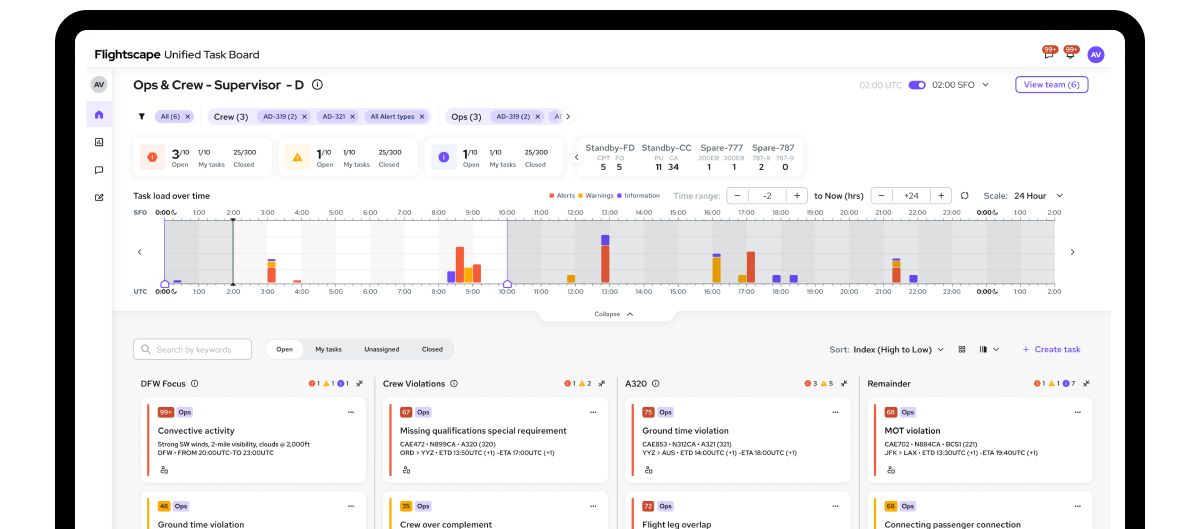Click the purple information summary icon
The height and width of the screenshot is (529, 1200).
tap(443, 157)
